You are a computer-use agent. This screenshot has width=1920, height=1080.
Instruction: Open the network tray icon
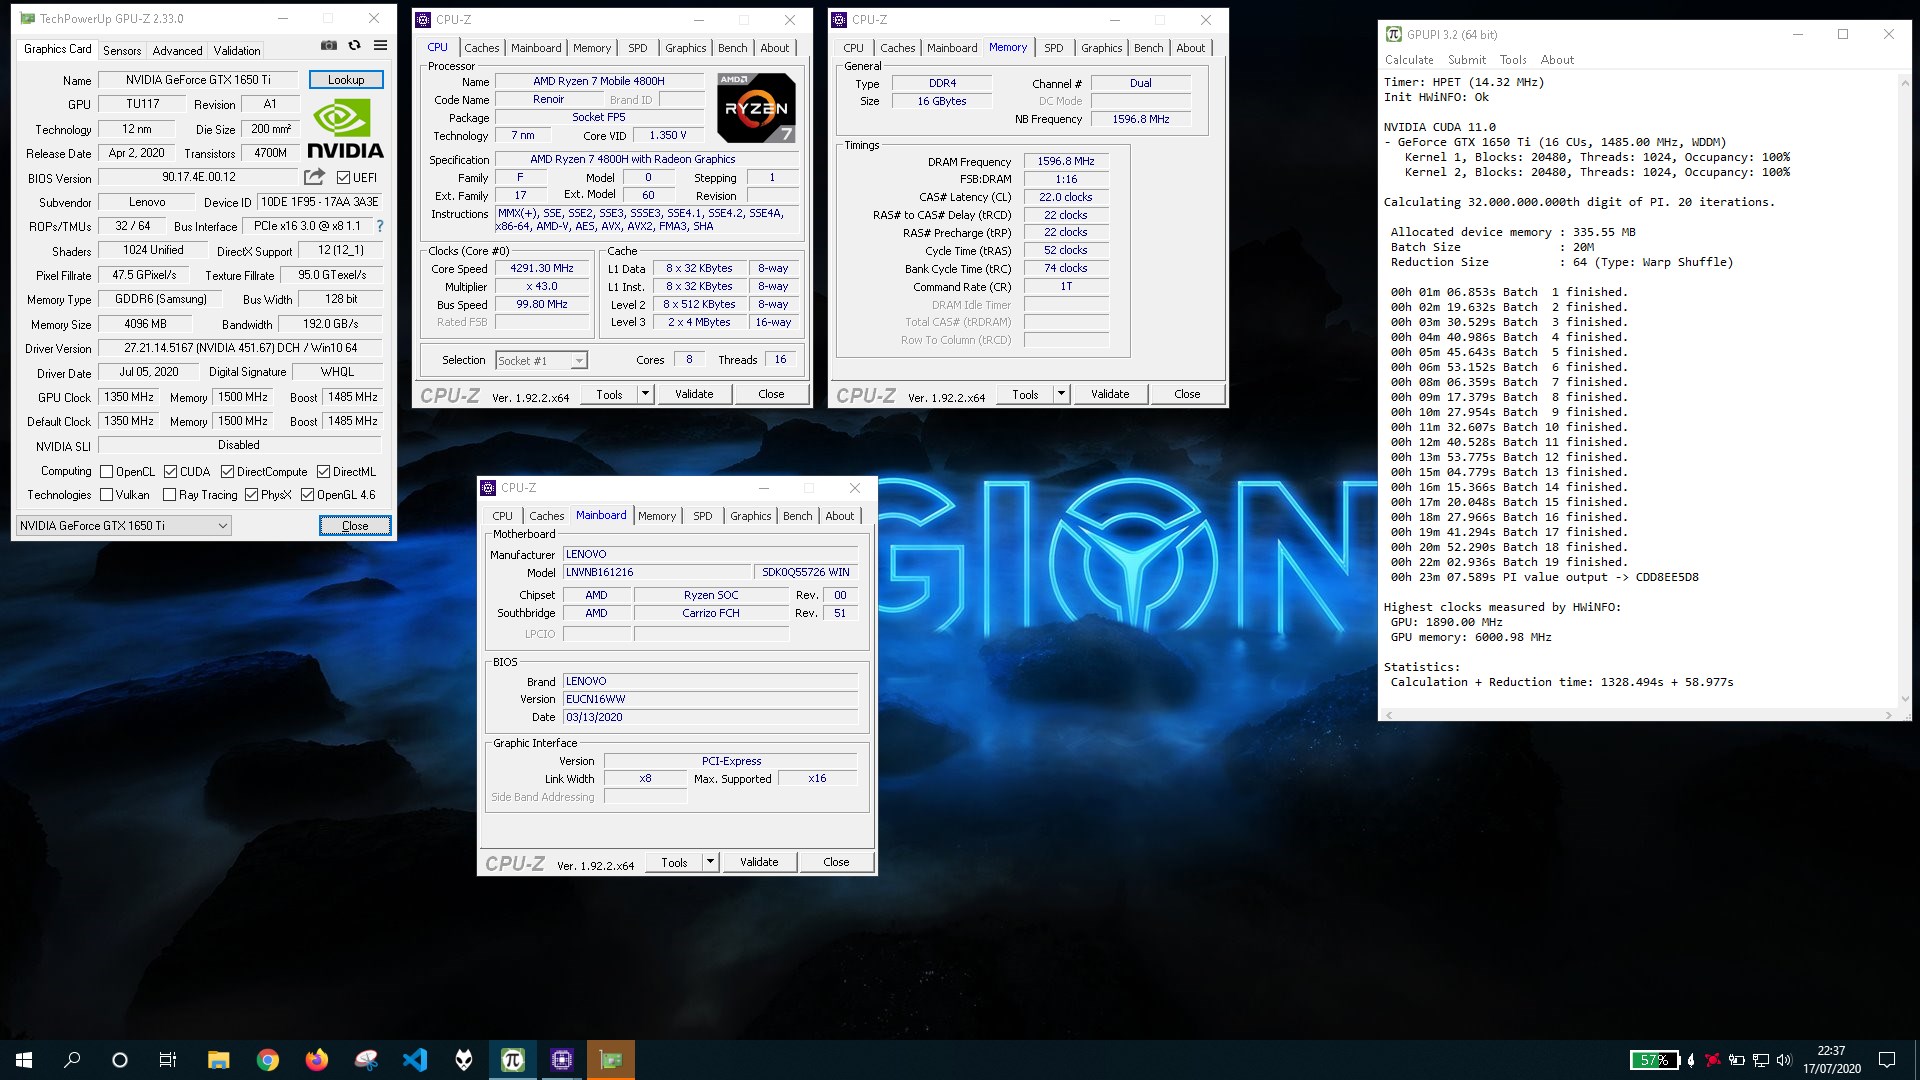point(1761,1060)
